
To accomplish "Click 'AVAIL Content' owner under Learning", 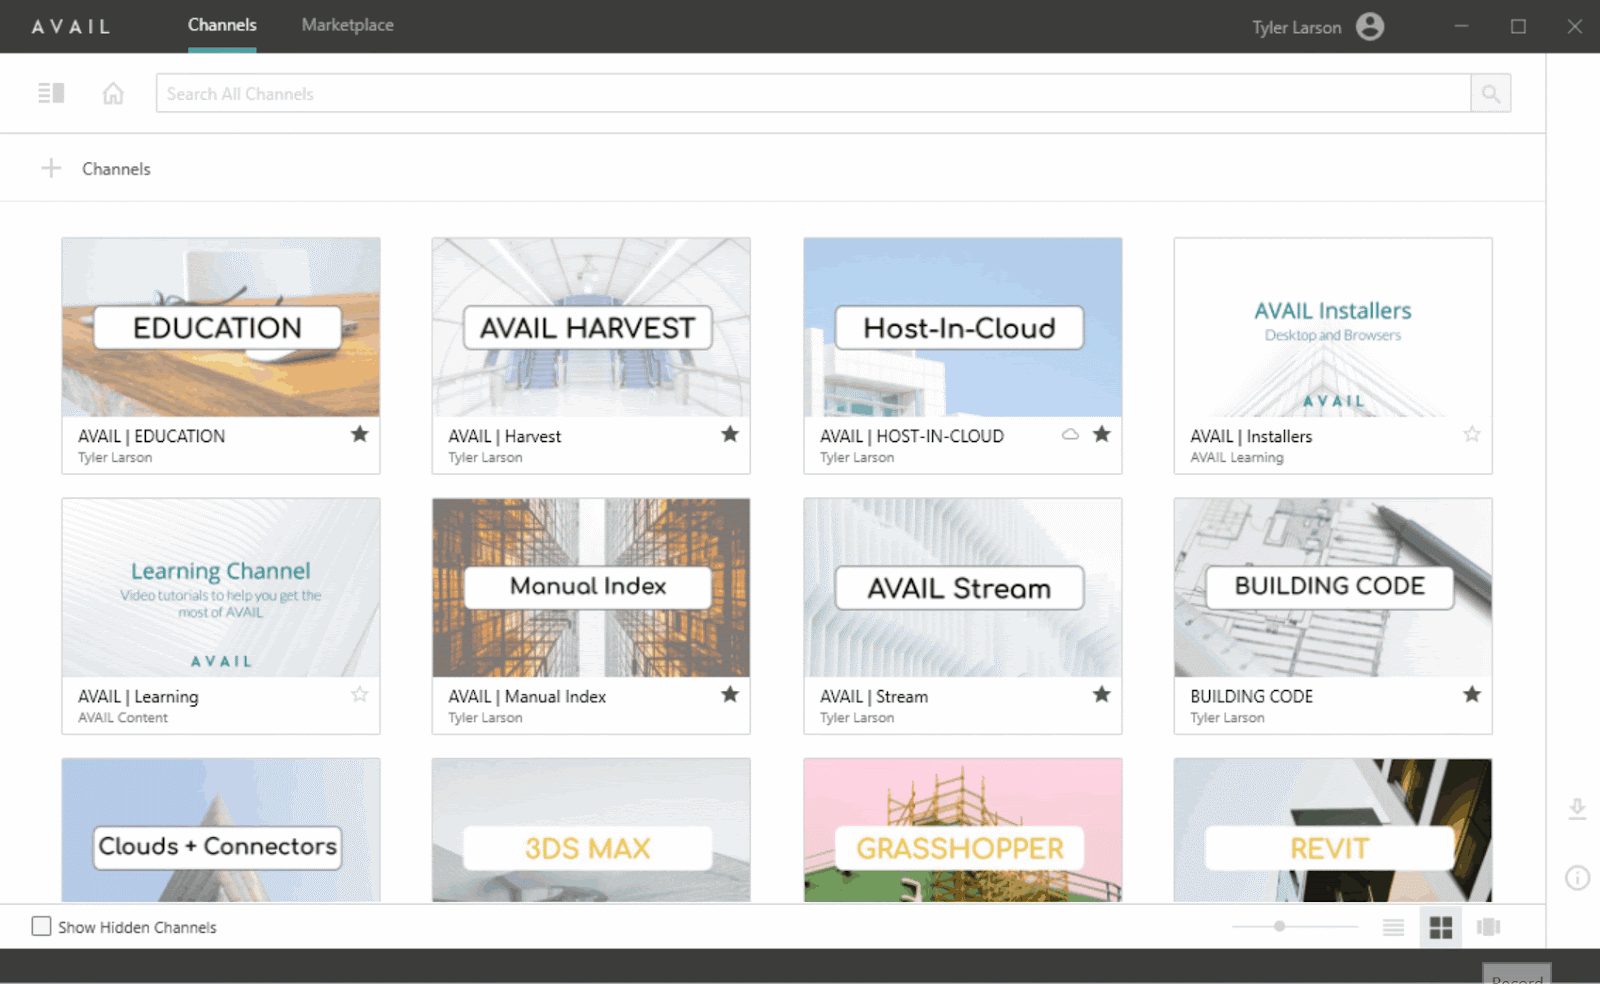I will point(123,717).
